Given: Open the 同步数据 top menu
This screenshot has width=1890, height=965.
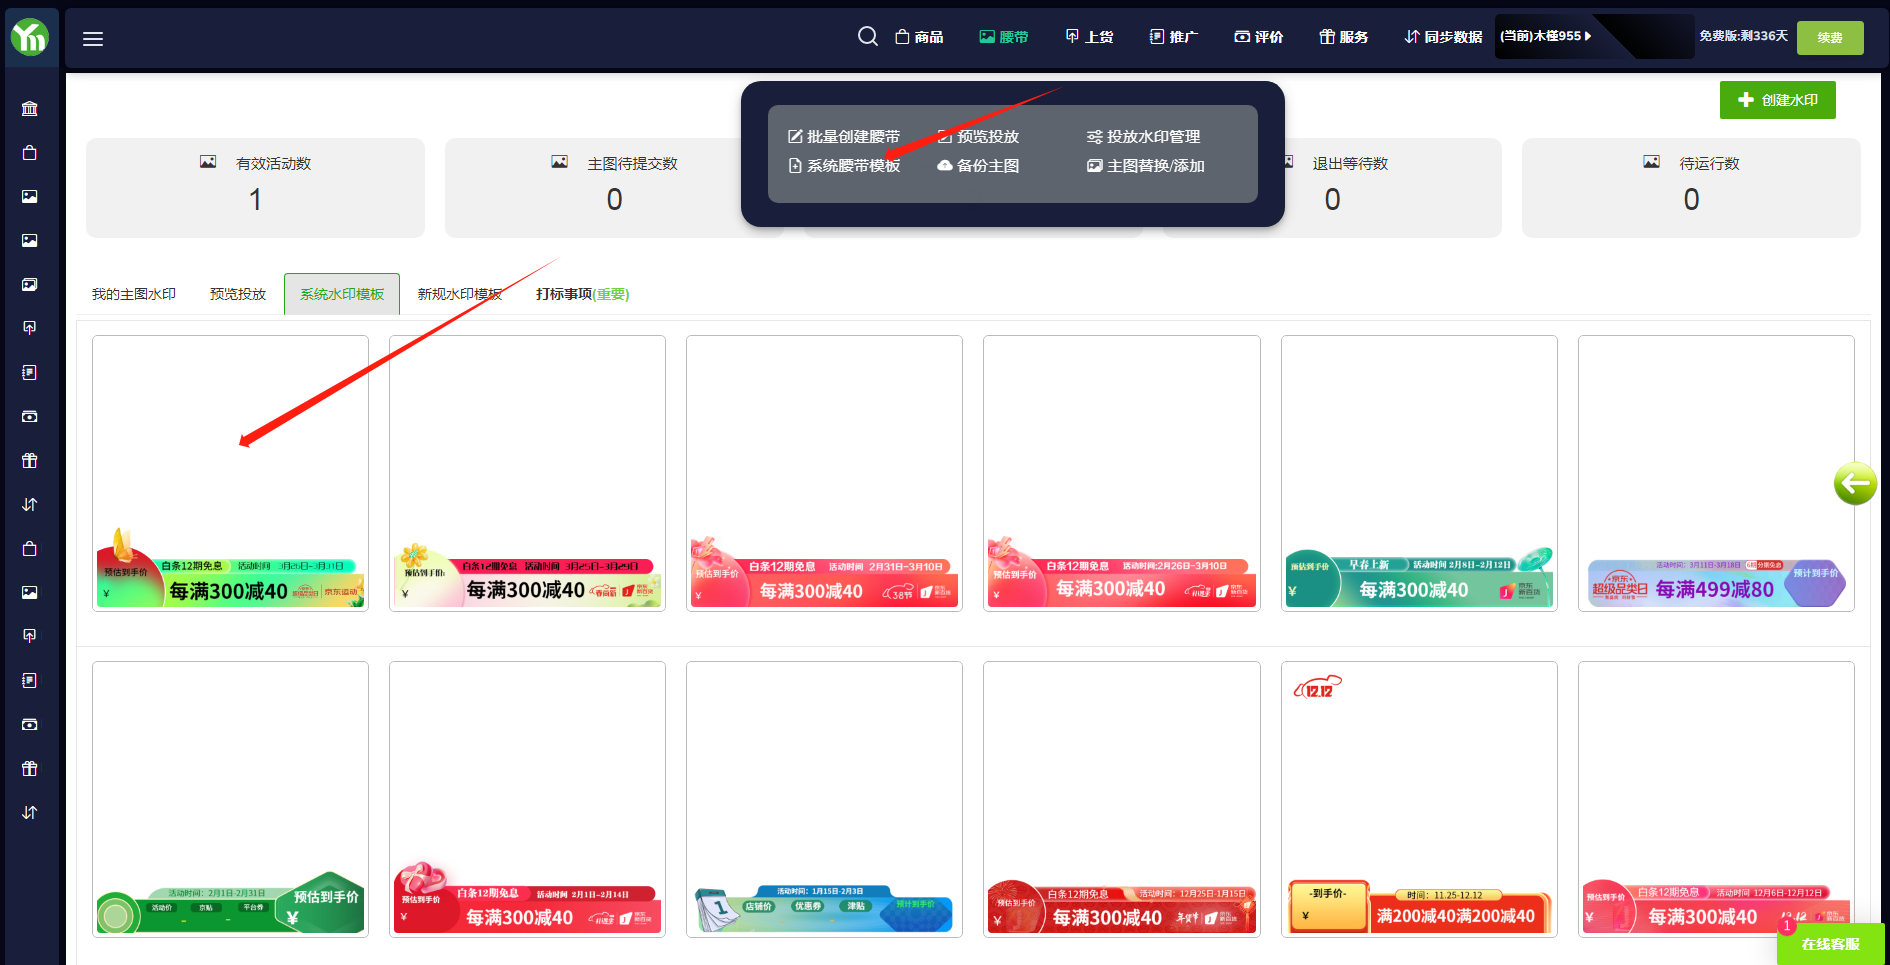Looking at the screenshot, I should [x=1443, y=37].
